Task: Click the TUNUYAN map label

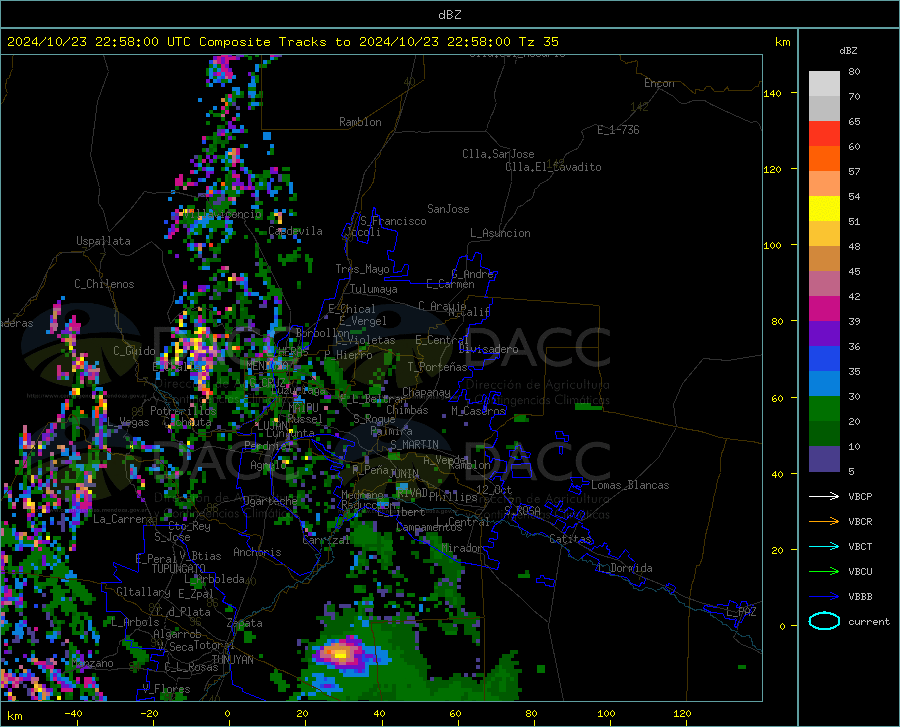Action: point(232,659)
